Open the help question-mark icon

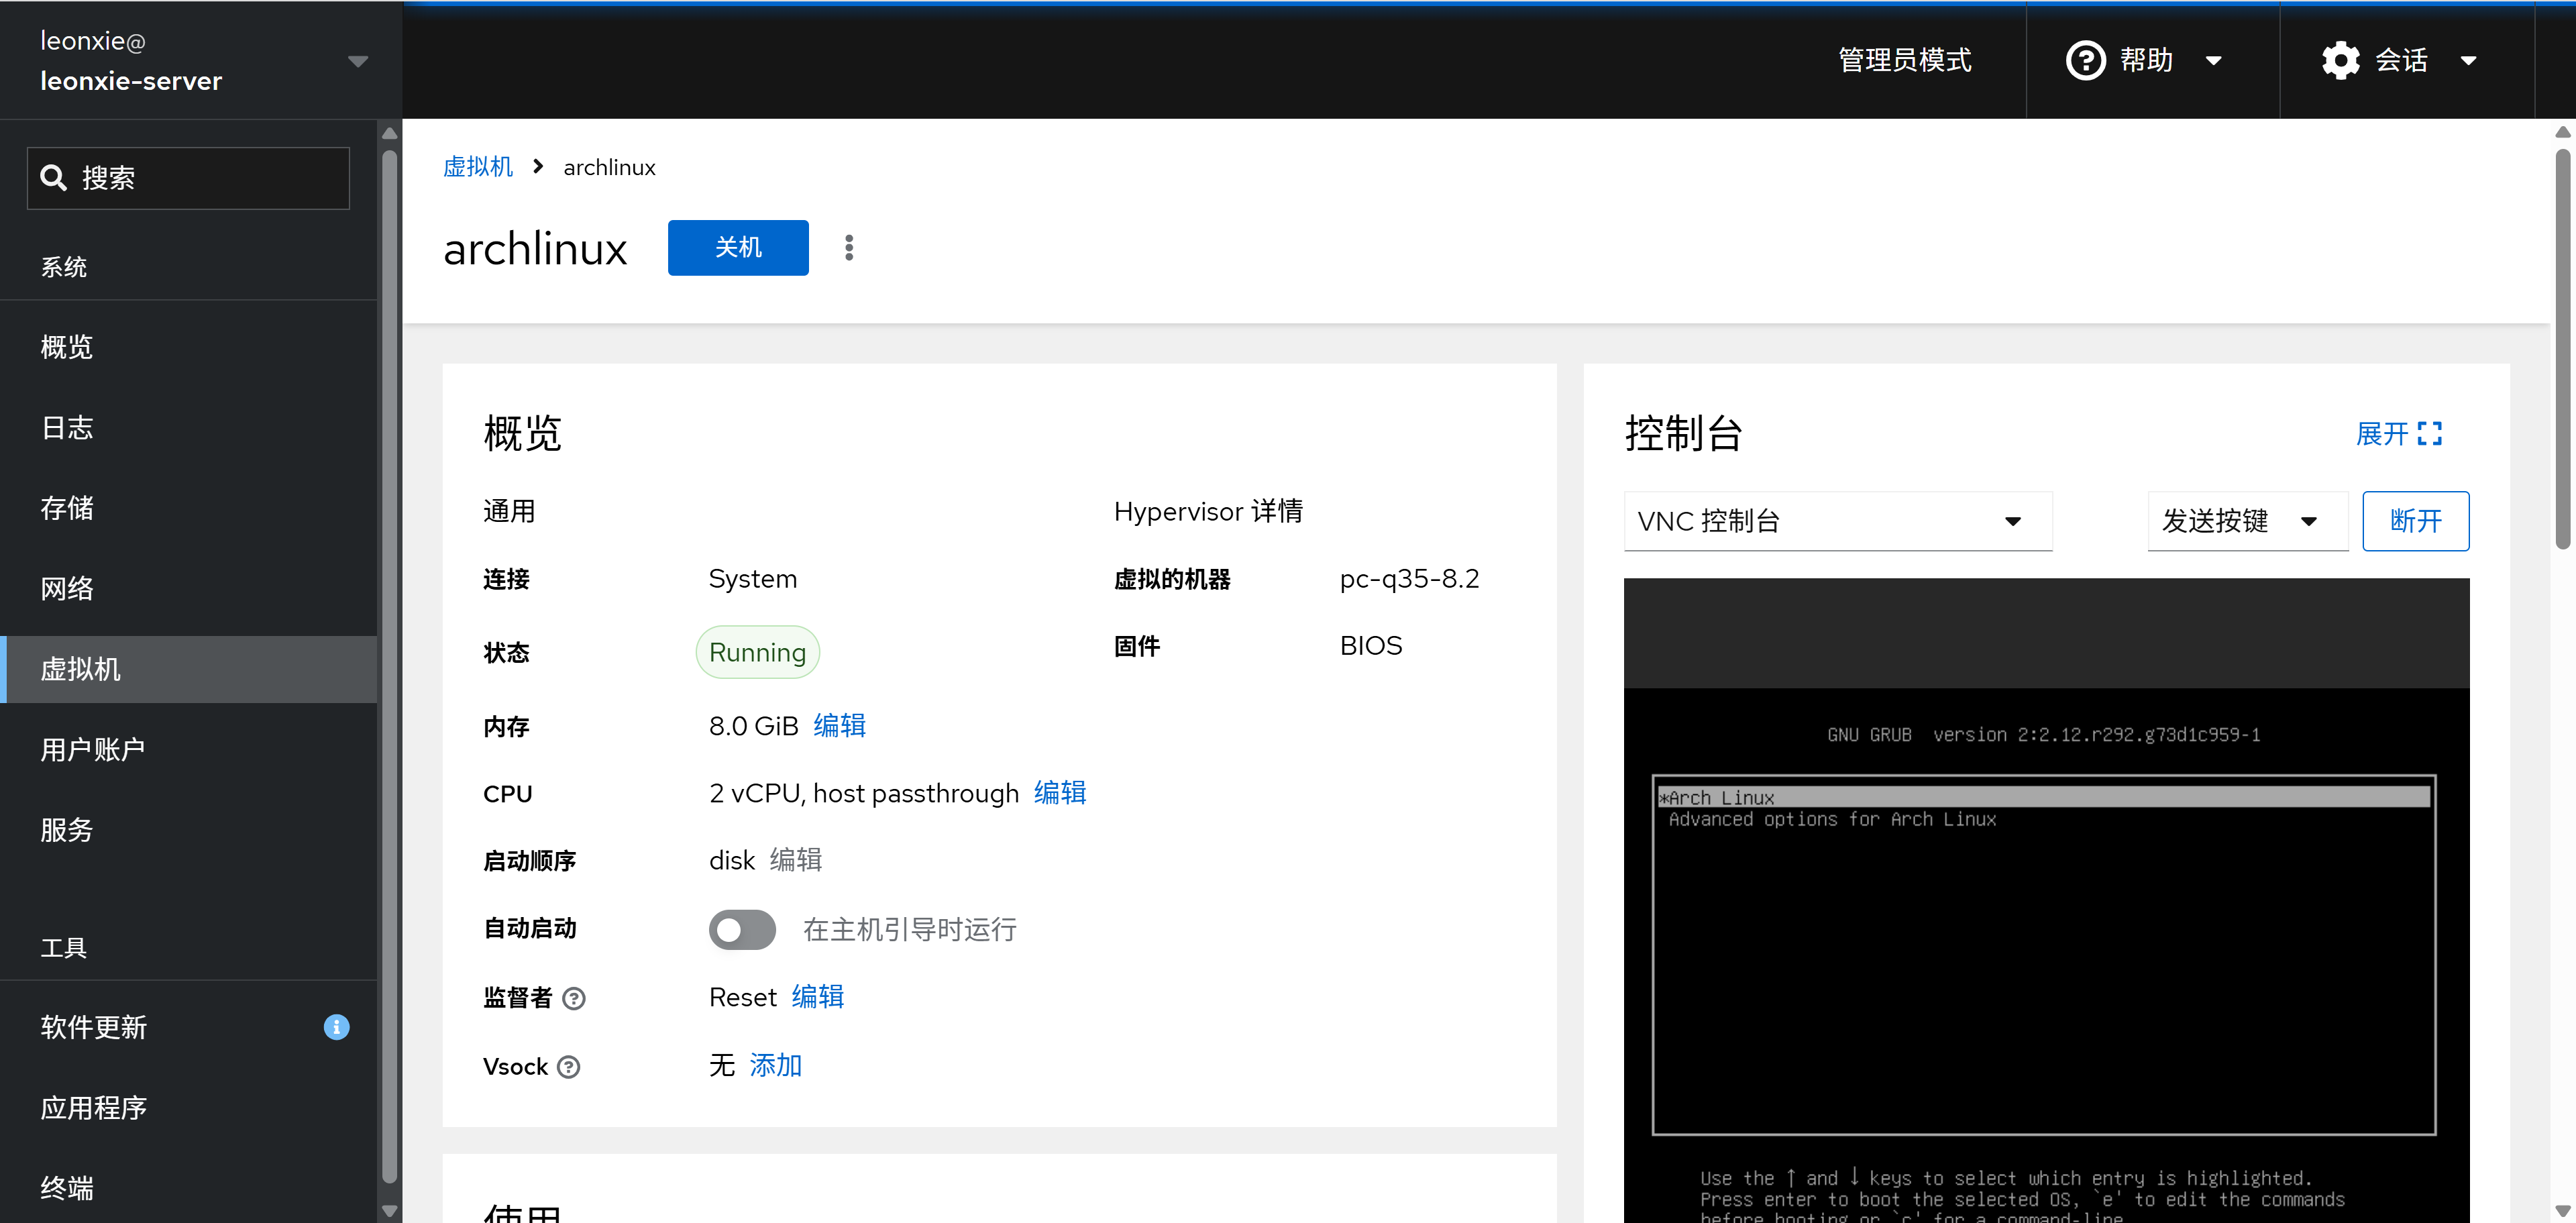click(x=2085, y=60)
